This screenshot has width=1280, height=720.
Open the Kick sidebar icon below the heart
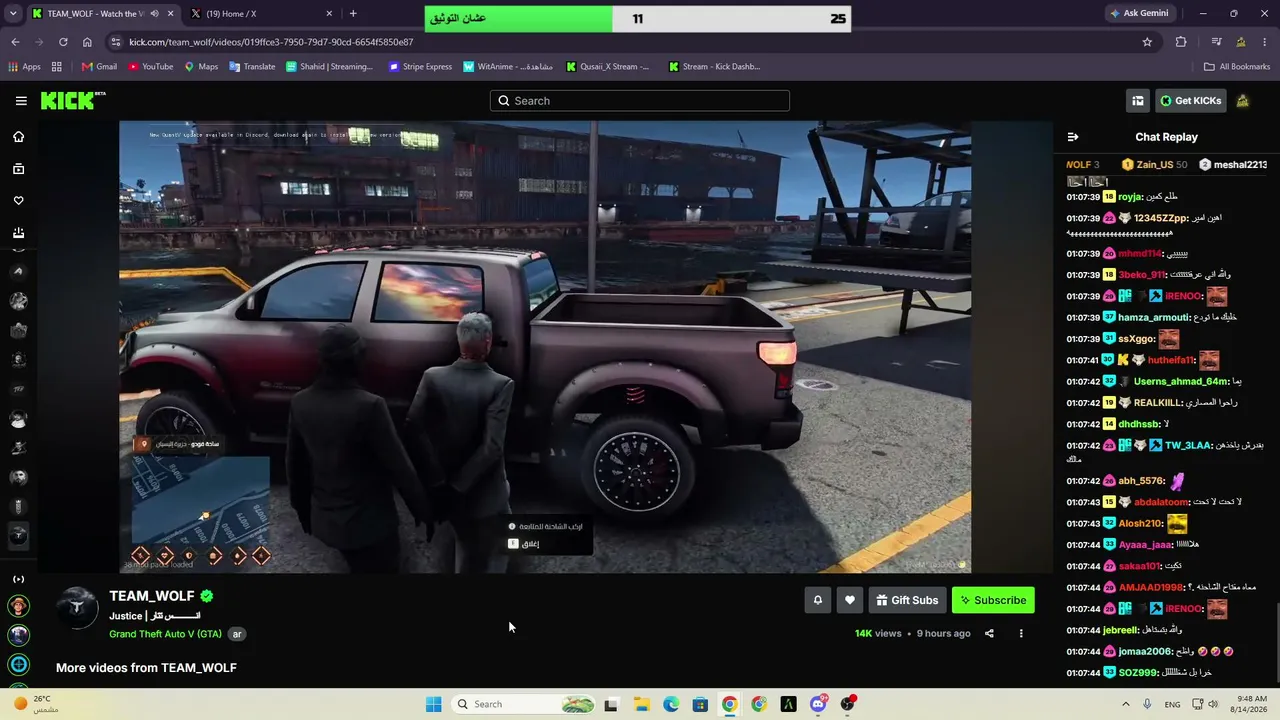[18, 233]
